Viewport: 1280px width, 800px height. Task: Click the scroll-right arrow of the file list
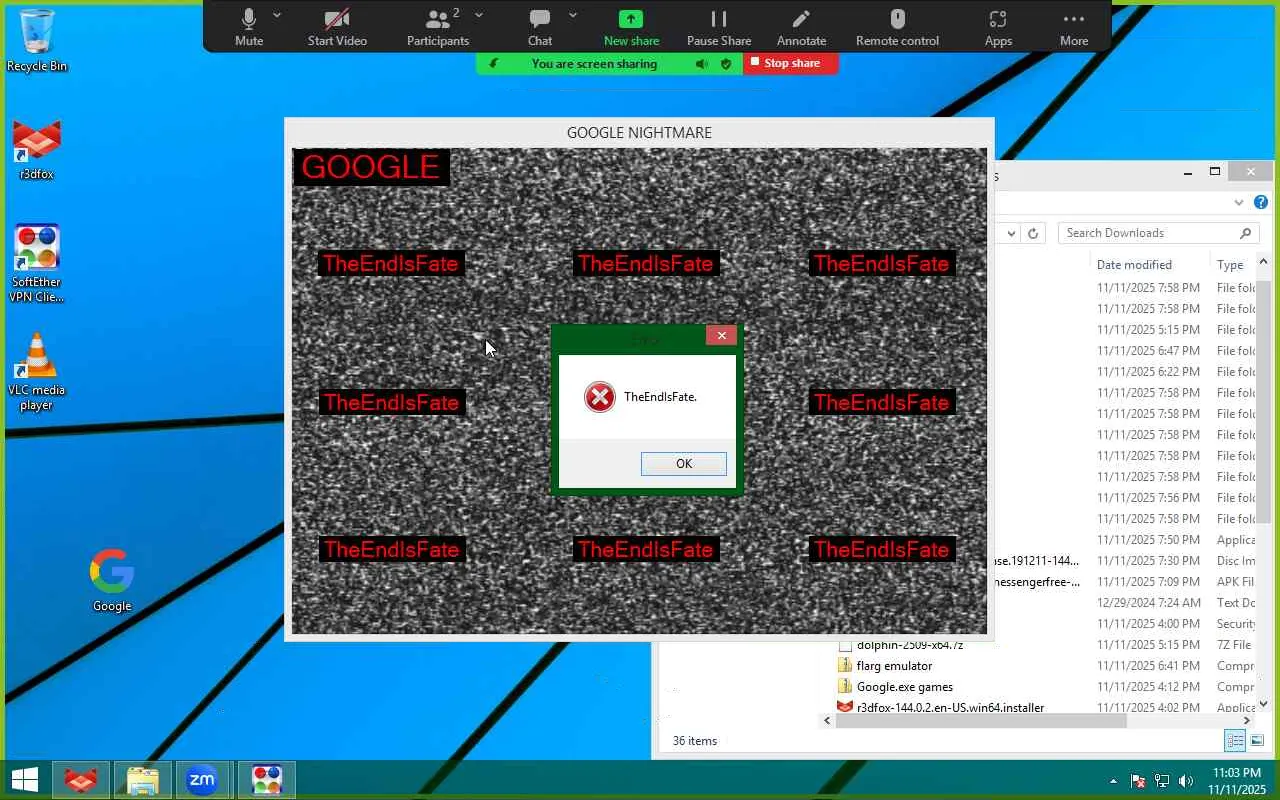[x=1247, y=720]
